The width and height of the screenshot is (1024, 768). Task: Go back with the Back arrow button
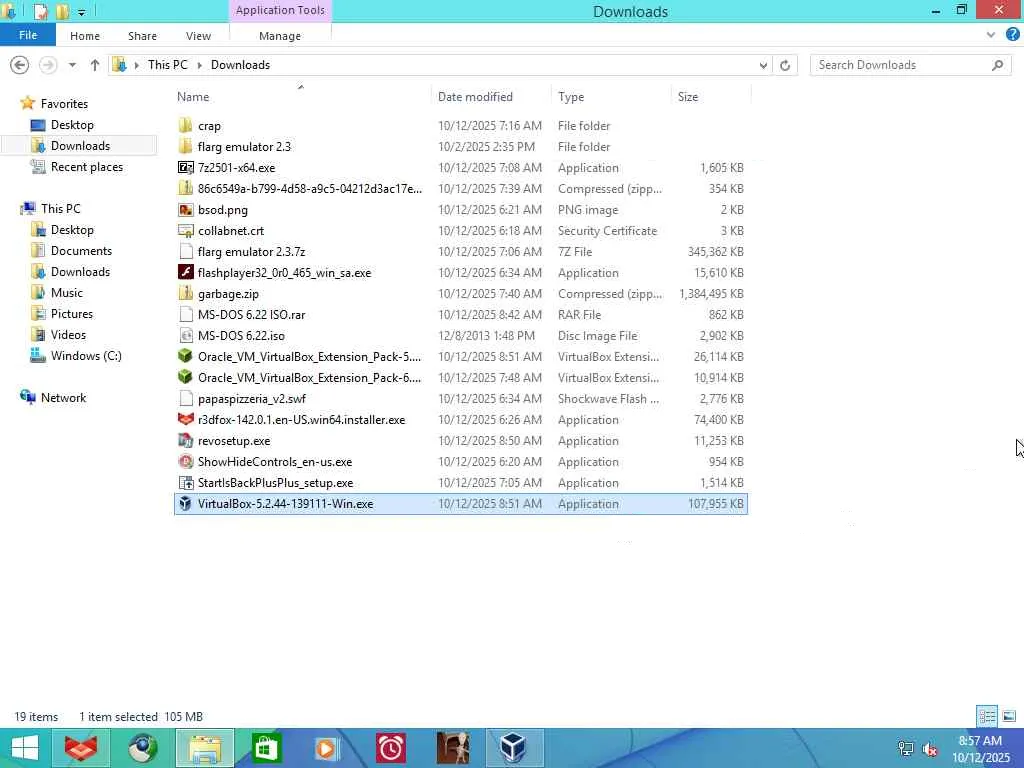point(20,65)
